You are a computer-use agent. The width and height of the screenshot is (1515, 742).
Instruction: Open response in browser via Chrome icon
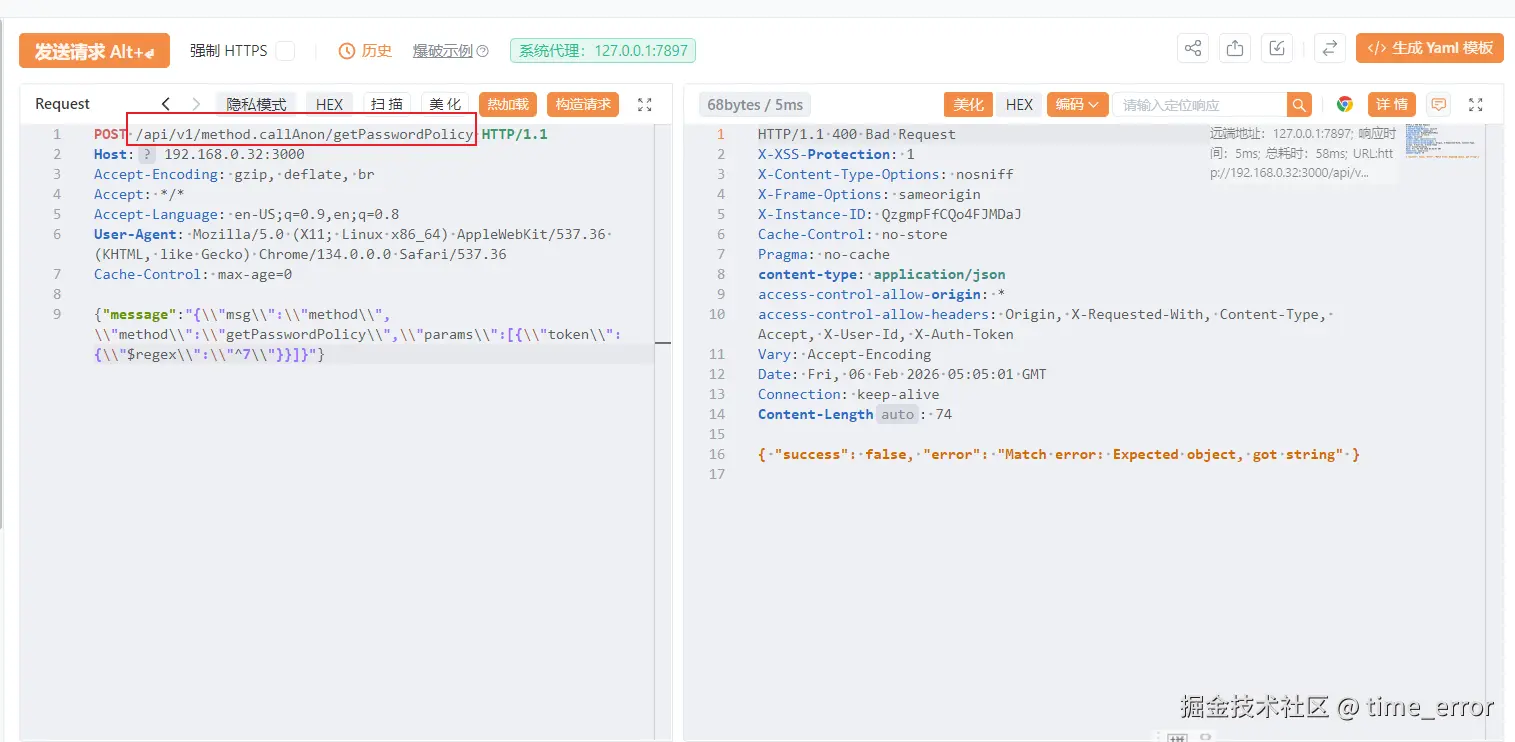pyautogui.click(x=1345, y=104)
